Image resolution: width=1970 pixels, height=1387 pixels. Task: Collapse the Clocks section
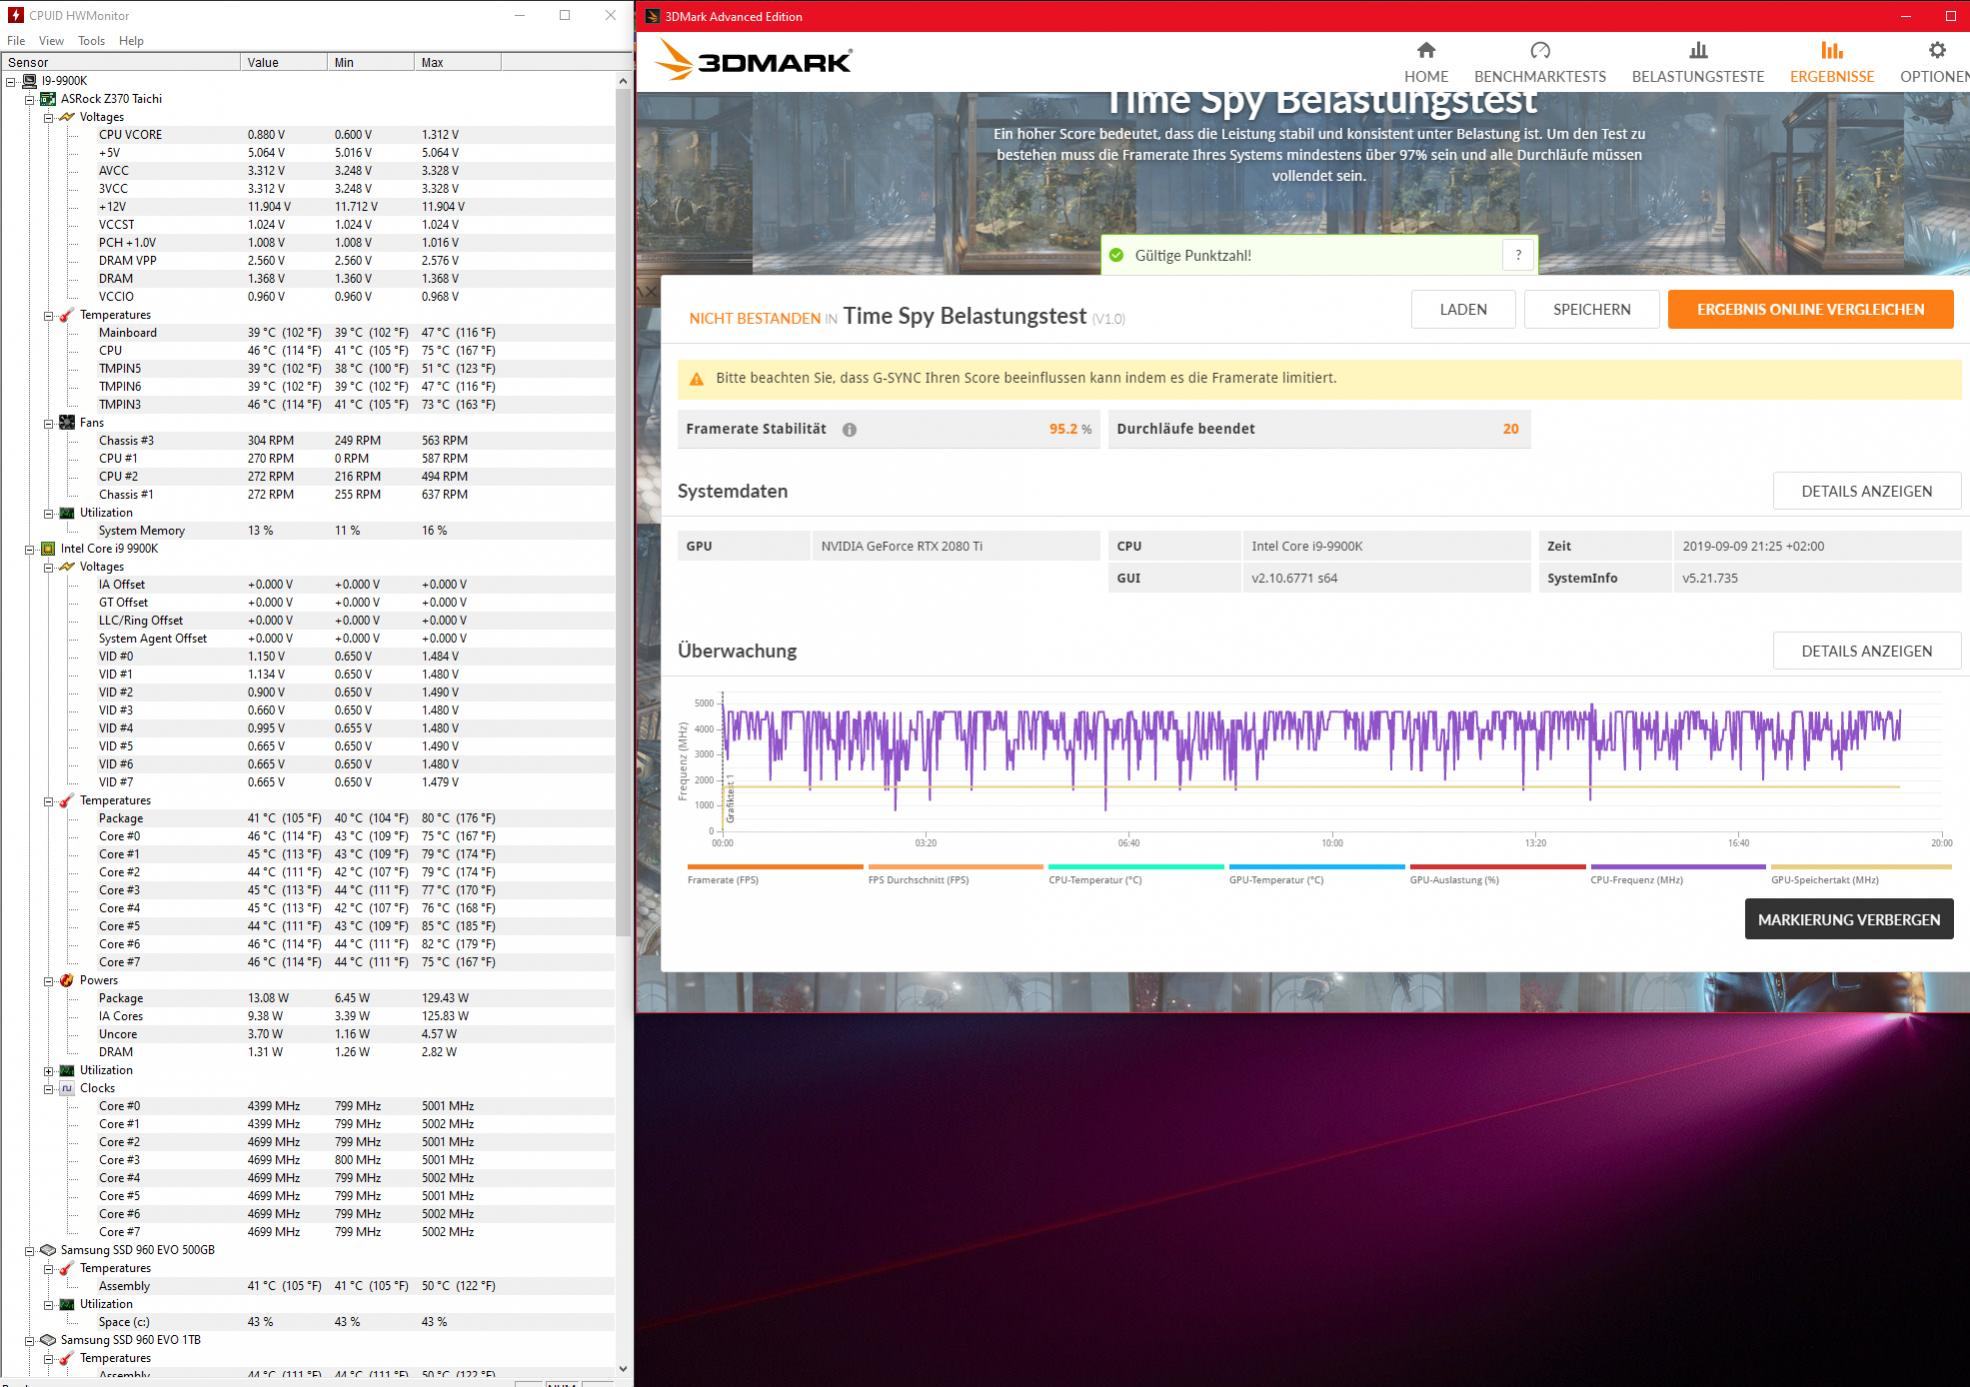point(48,1089)
